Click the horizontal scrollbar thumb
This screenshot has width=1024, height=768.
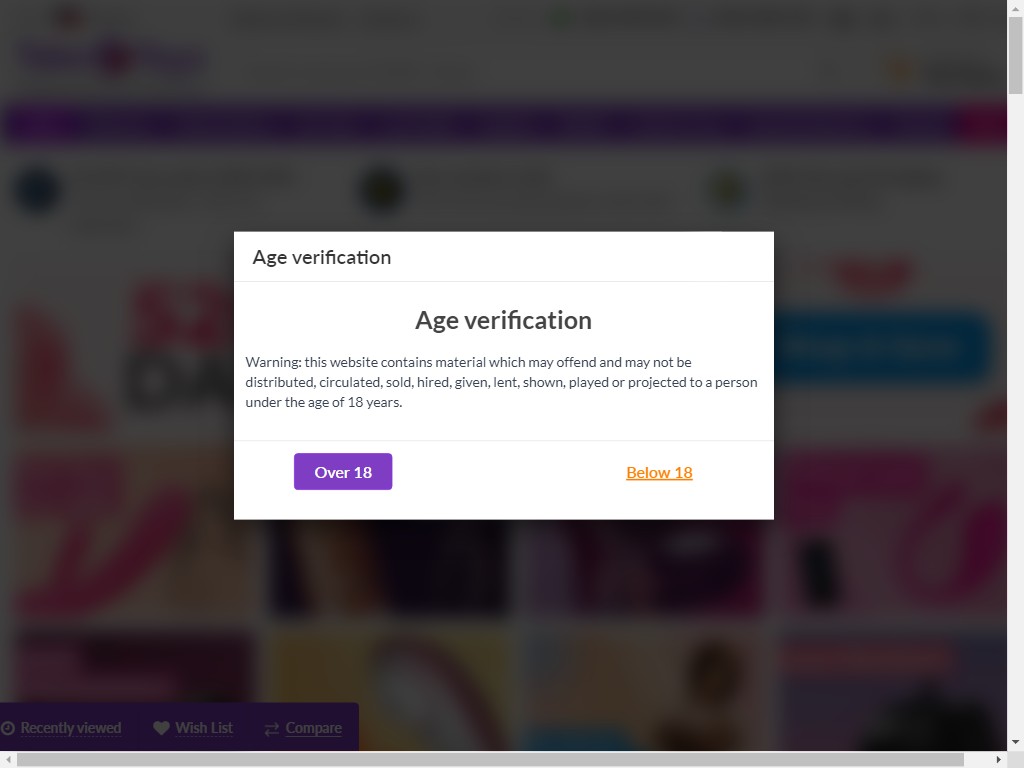point(490,760)
